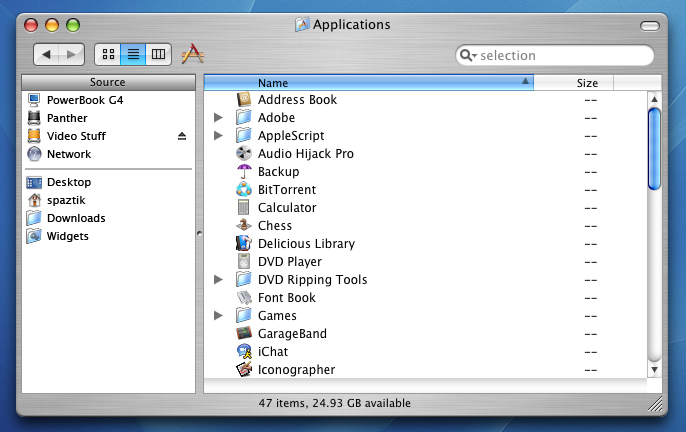Select the BitTorrent app icon
This screenshot has height=432, width=686.
tap(244, 190)
